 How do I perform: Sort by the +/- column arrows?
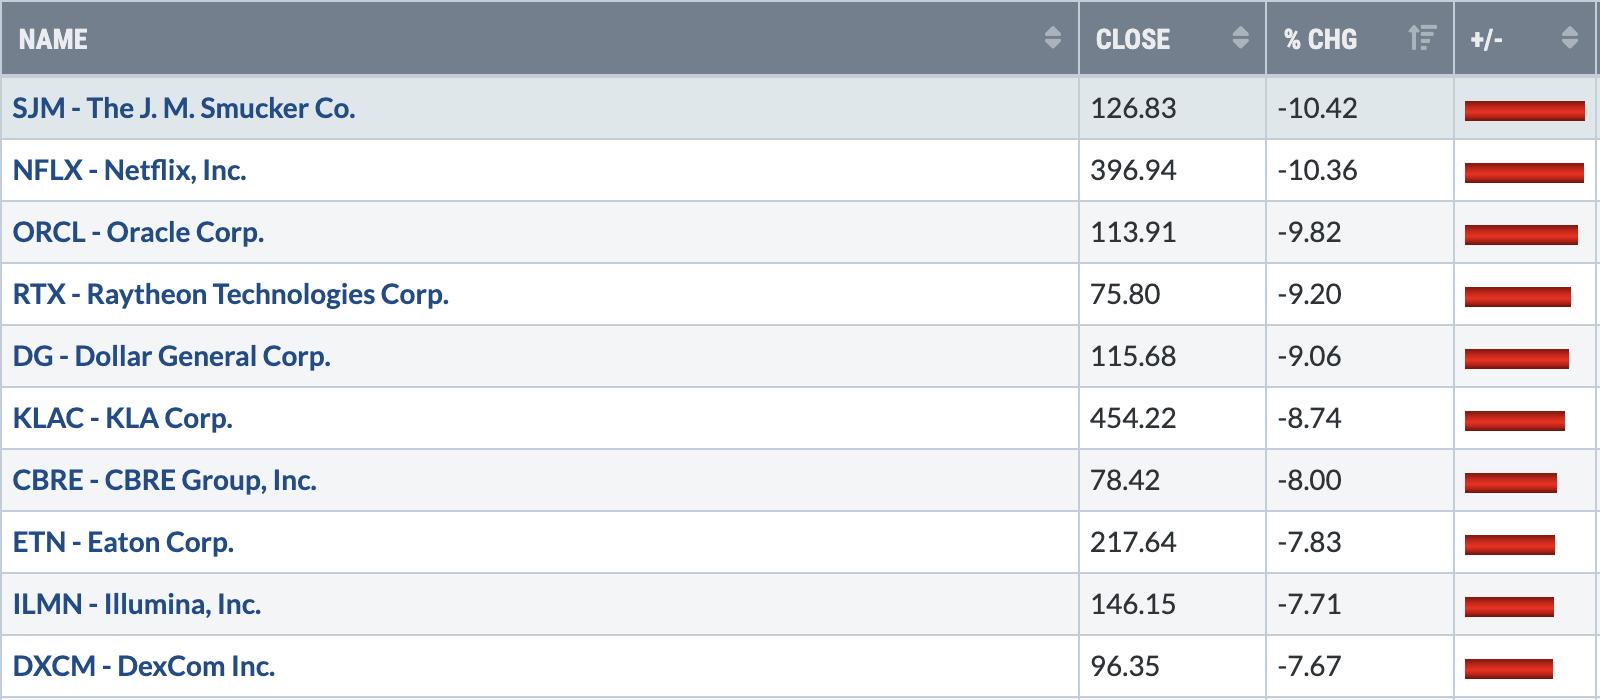click(x=1569, y=38)
